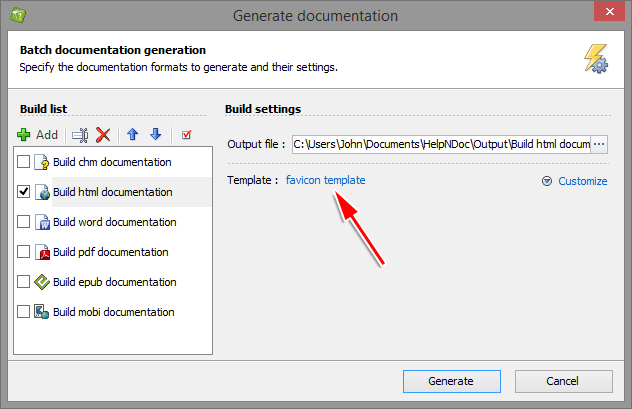Select Build chm documentation row
The height and width of the screenshot is (409, 632).
pyautogui.click(x=113, y=162)
